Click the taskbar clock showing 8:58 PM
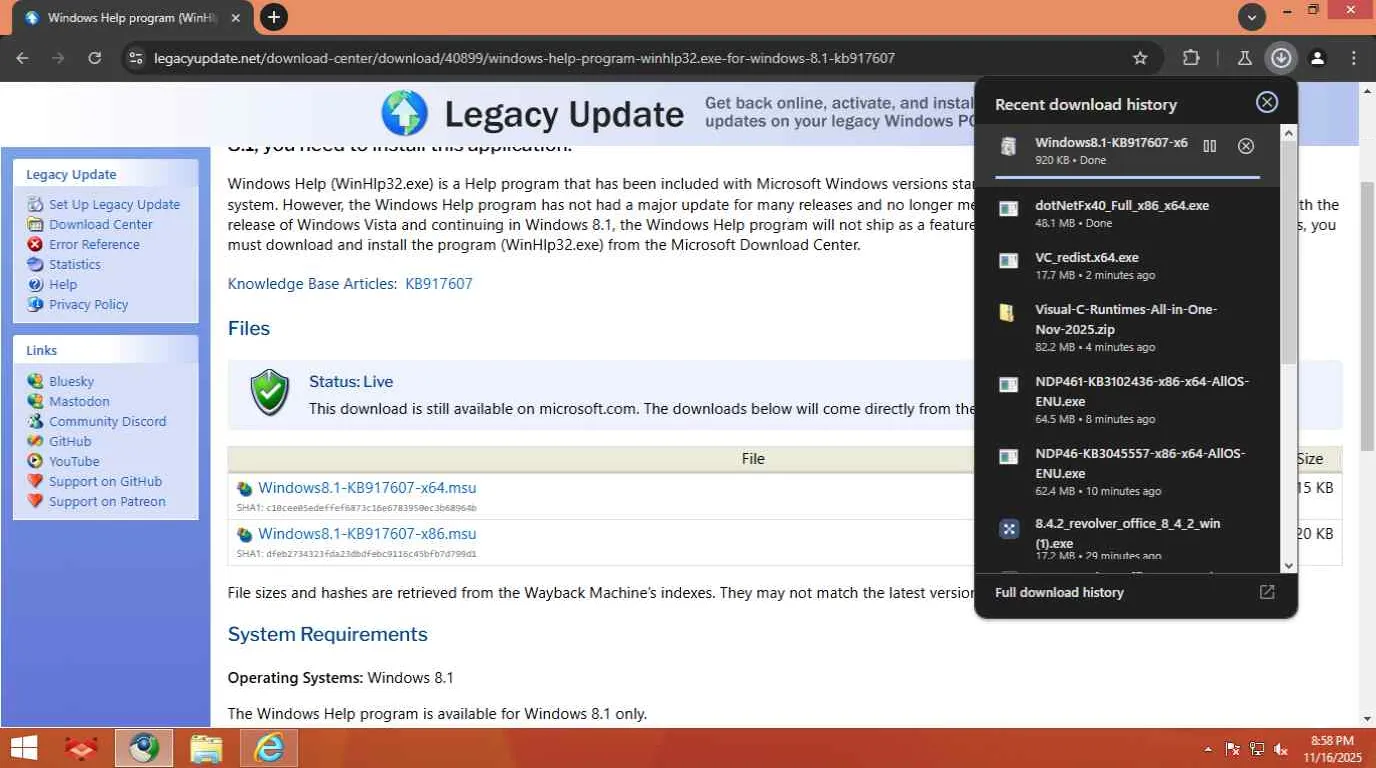The image size is (1376, 768). point(1331,749)
